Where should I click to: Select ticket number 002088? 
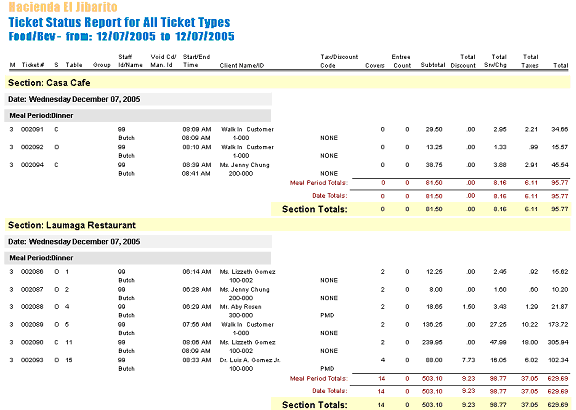coord(32,306)
